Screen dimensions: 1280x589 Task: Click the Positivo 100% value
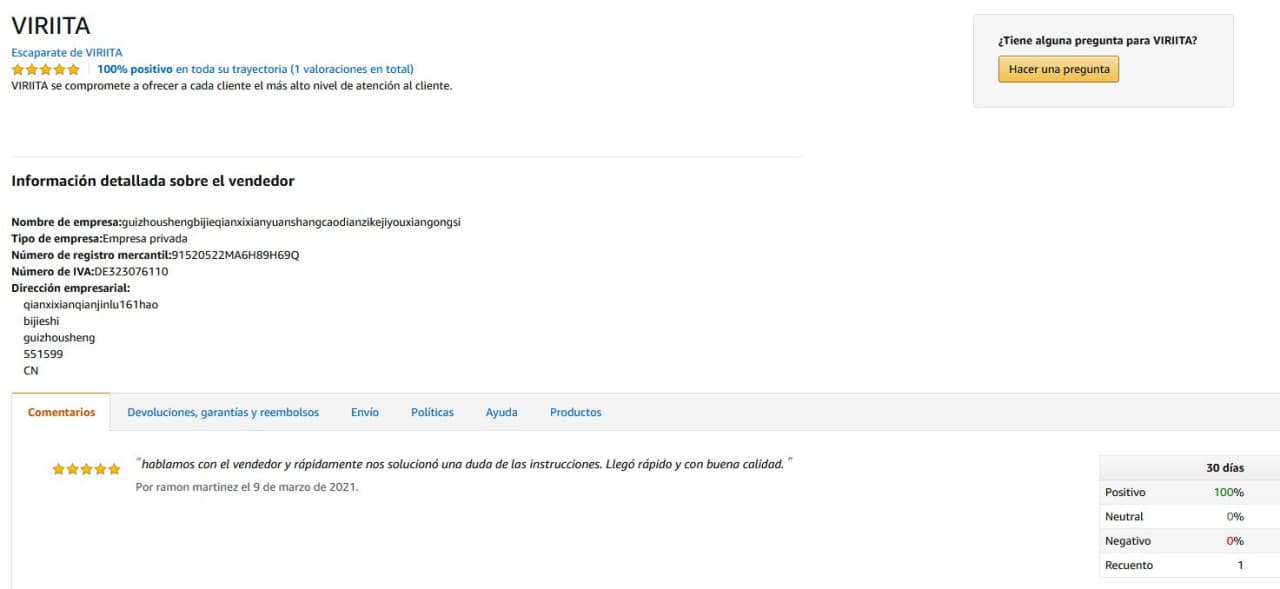[x=1229, y=492]
